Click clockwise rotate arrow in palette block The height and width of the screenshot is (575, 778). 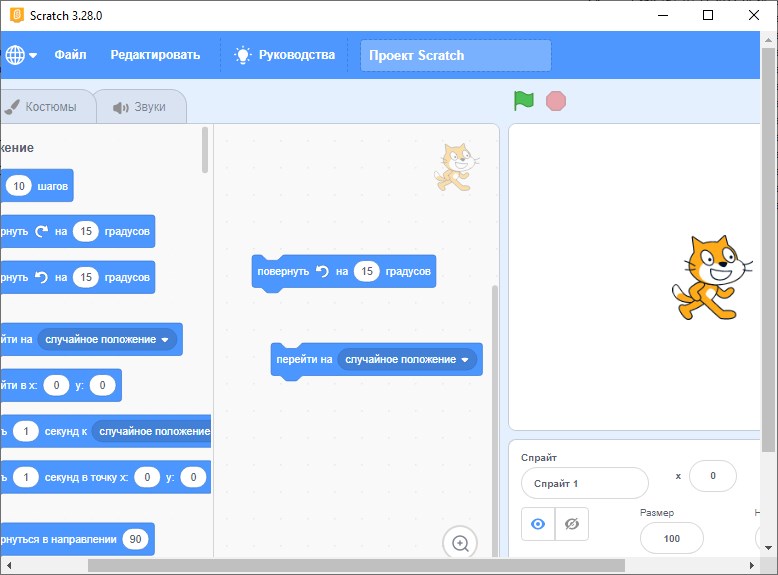(x=42, y=231)
